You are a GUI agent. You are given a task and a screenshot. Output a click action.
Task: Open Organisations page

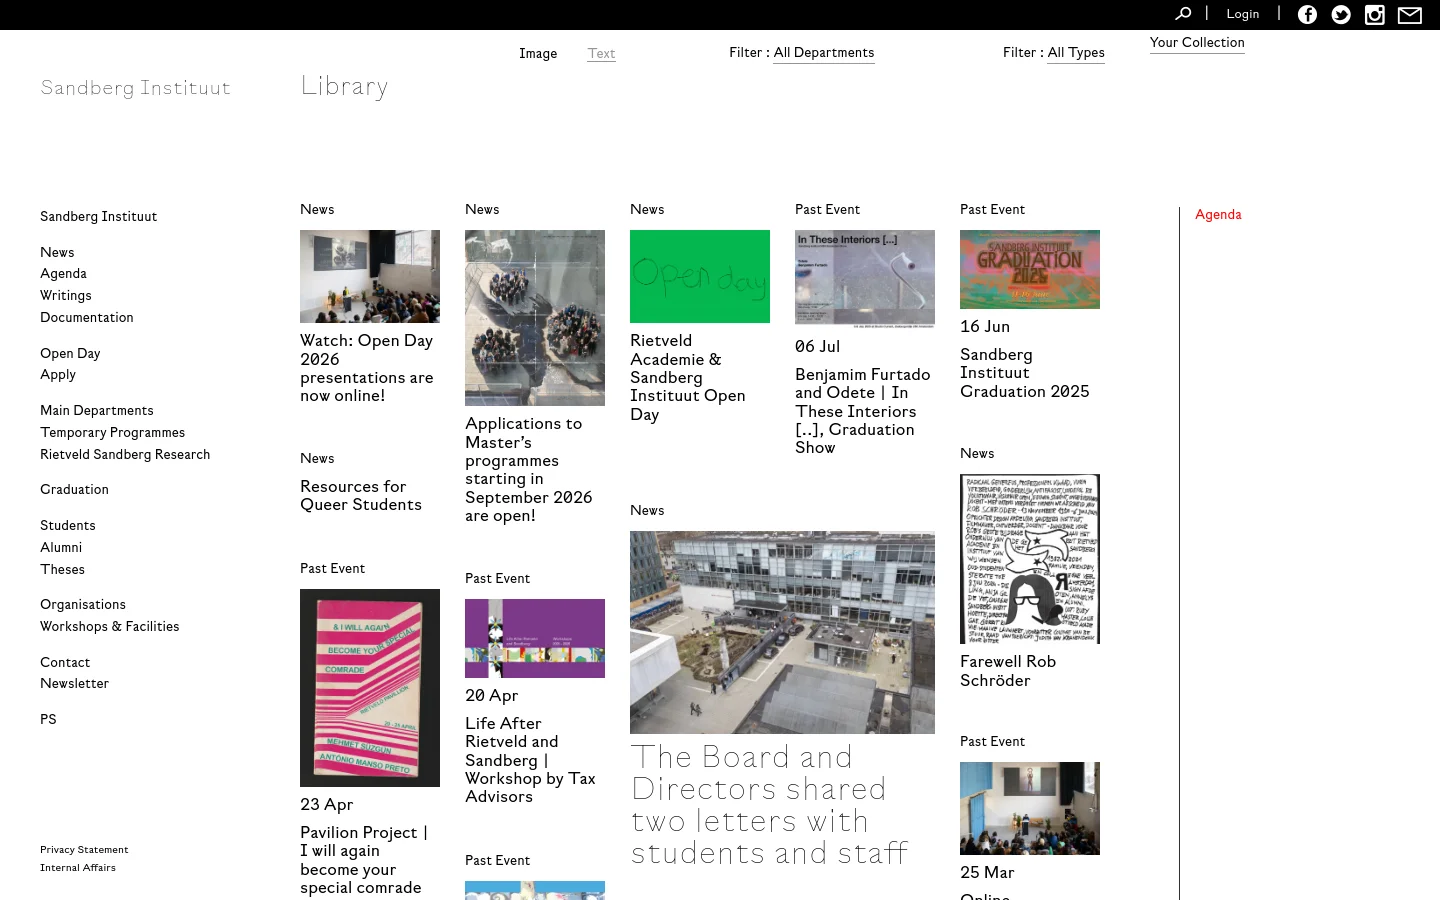tap(83, 605)
